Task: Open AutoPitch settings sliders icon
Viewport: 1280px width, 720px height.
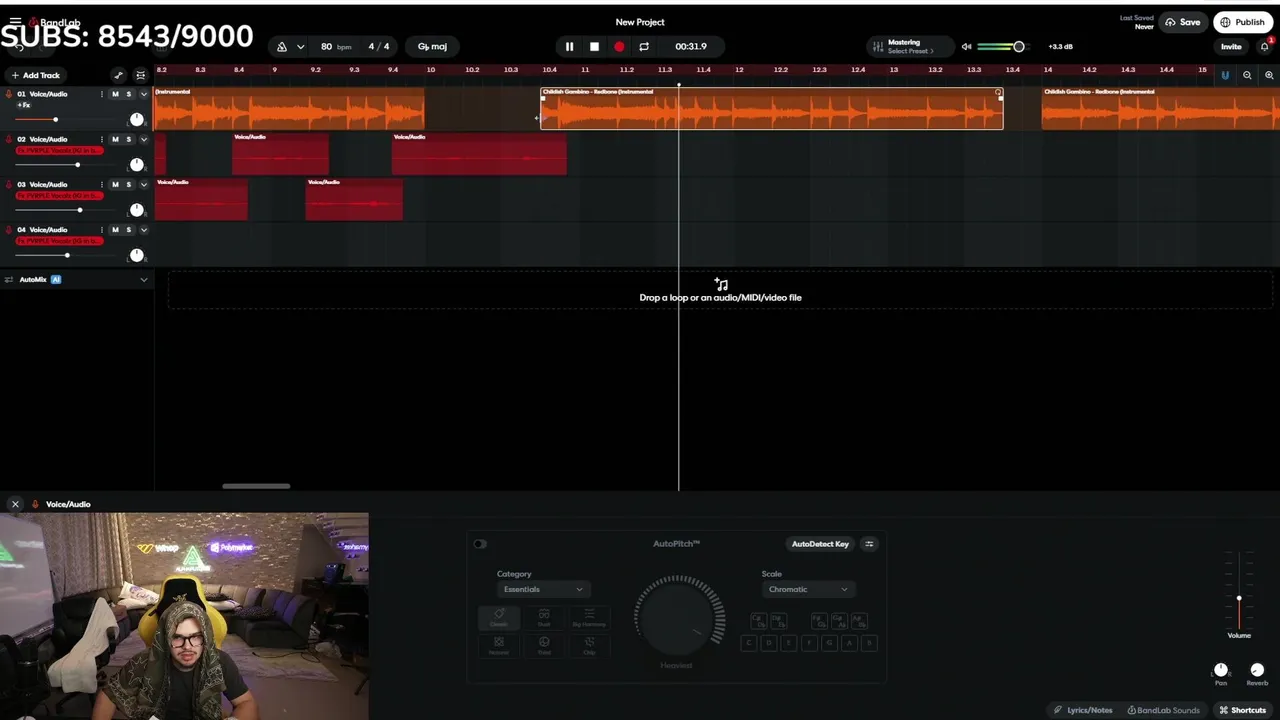Action: [869, 544]
